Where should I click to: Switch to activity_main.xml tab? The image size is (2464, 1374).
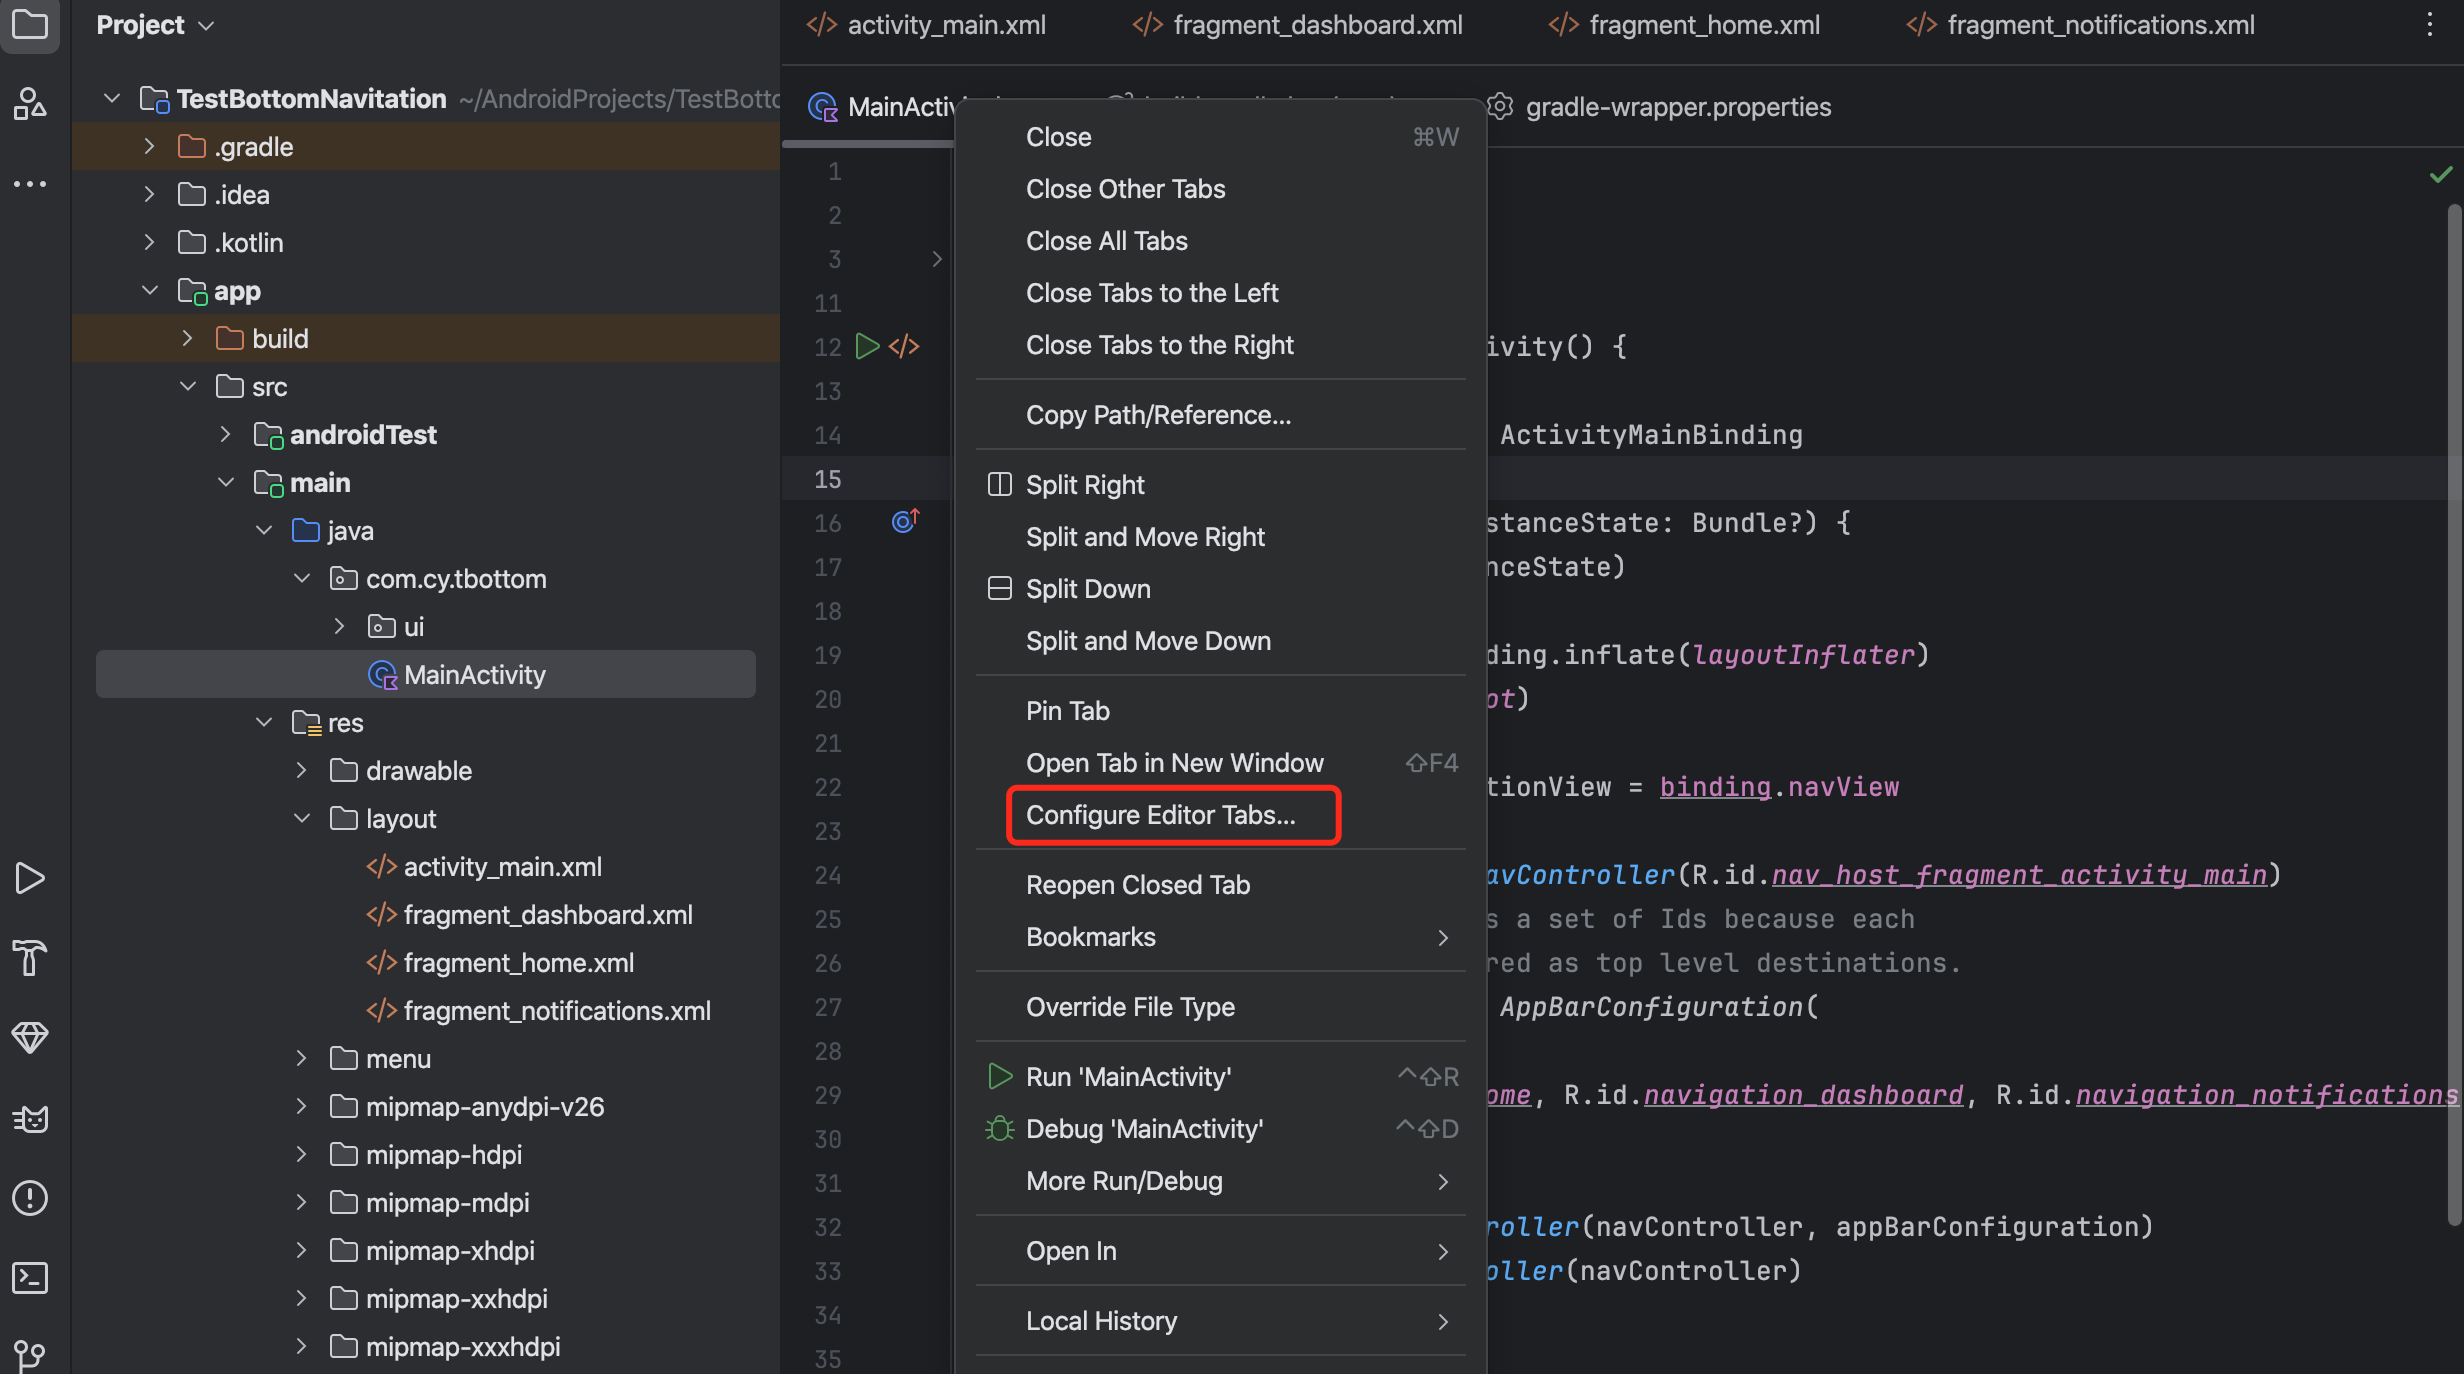926,25
